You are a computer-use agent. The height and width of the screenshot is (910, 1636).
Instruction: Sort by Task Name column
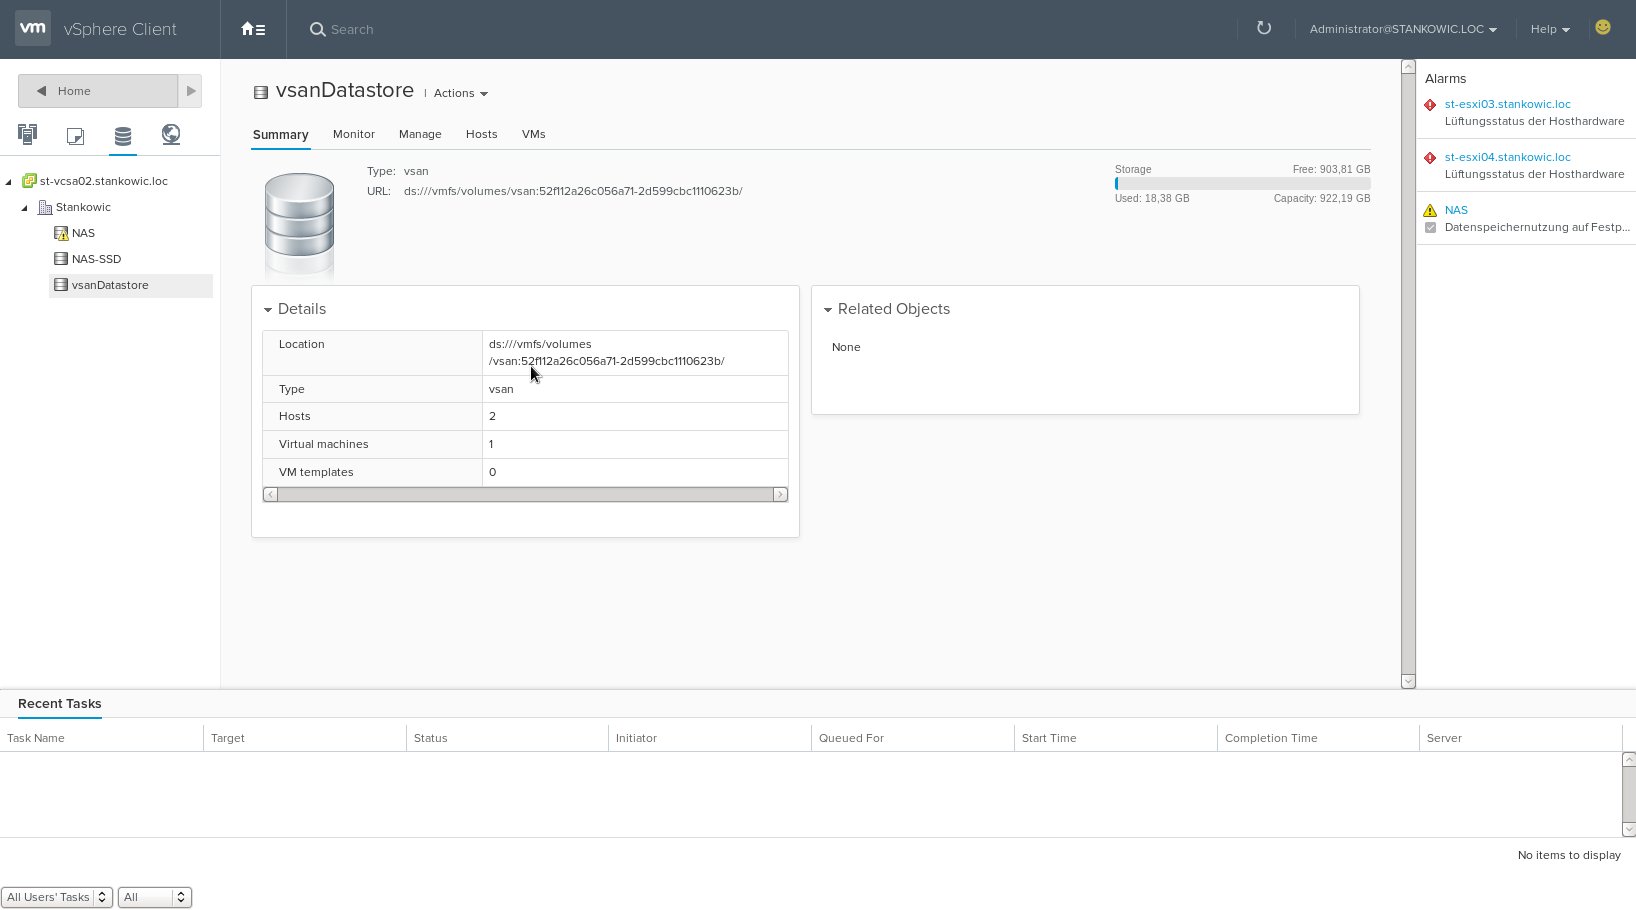point(101,738)
